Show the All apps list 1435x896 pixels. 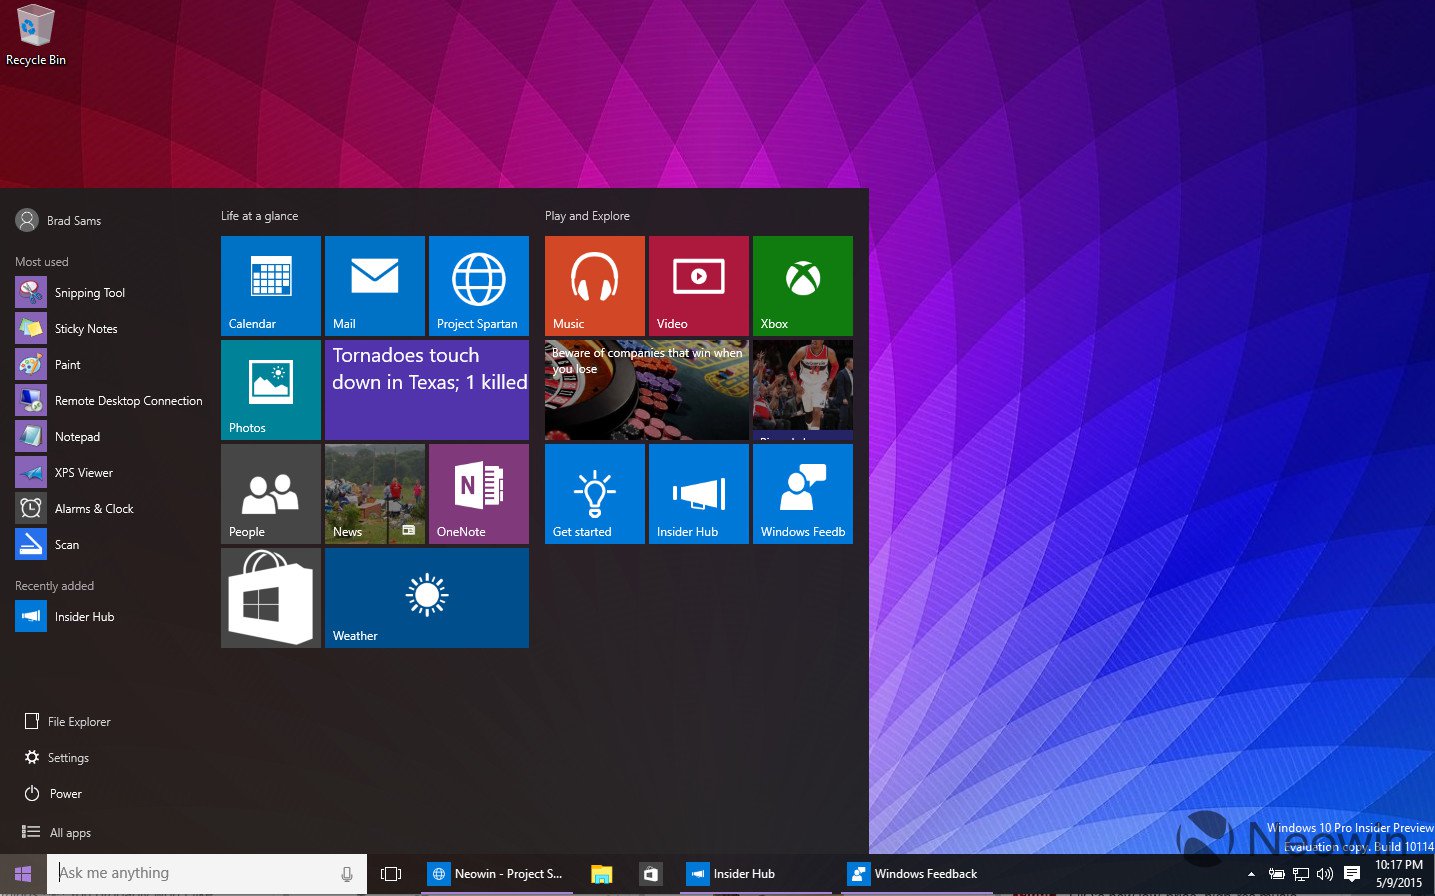point(69,831)
